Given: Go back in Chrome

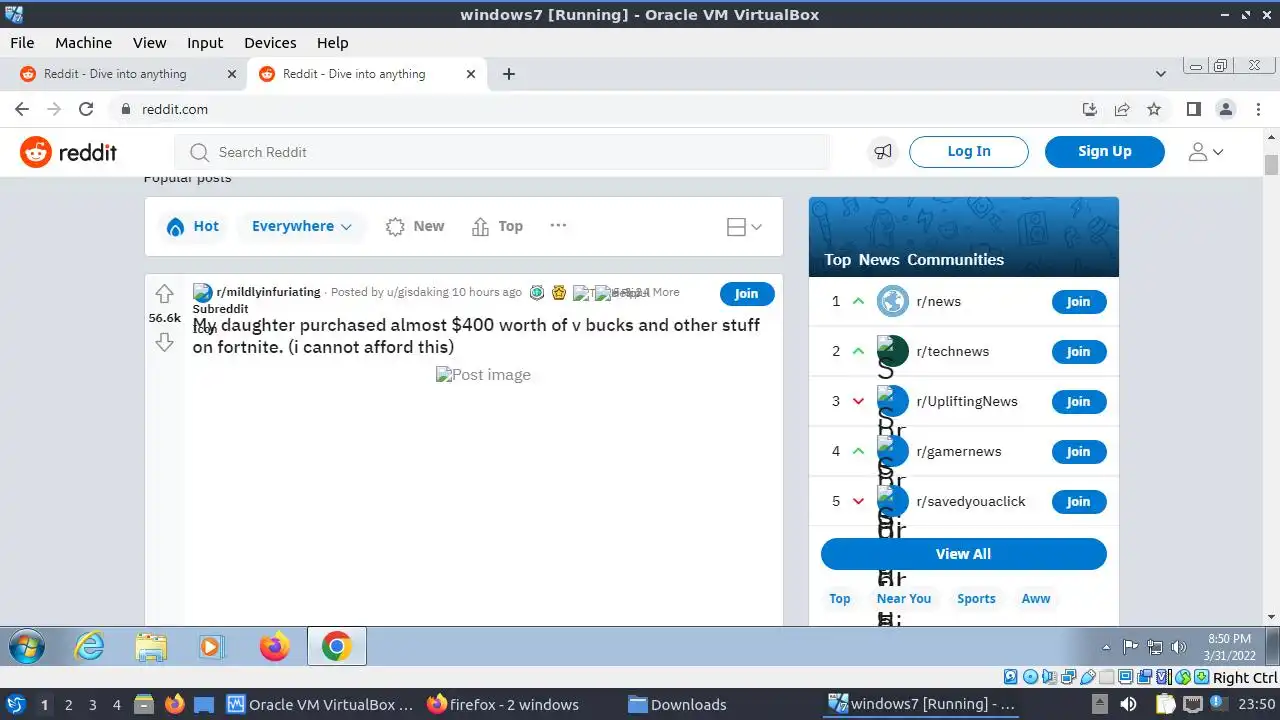Looking at the screenshot, I should pyautogui.click(x=22, y=109).
